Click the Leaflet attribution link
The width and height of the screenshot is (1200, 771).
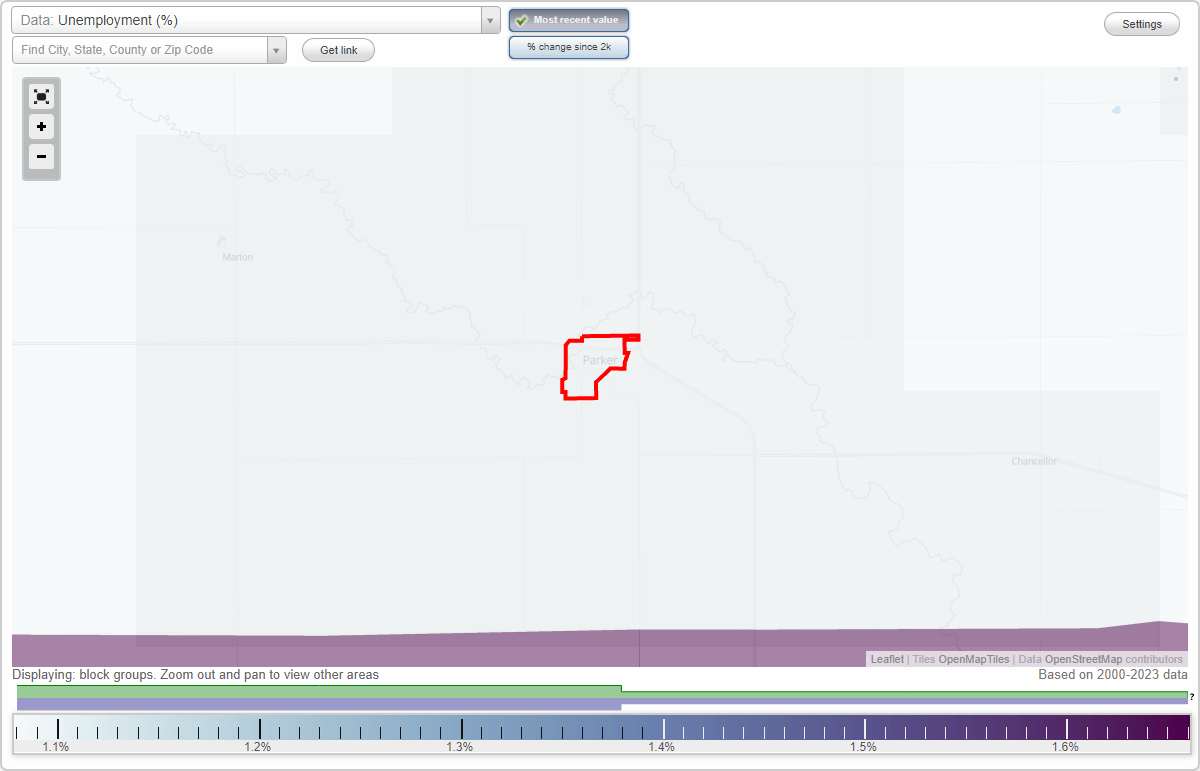click(886, 659)
